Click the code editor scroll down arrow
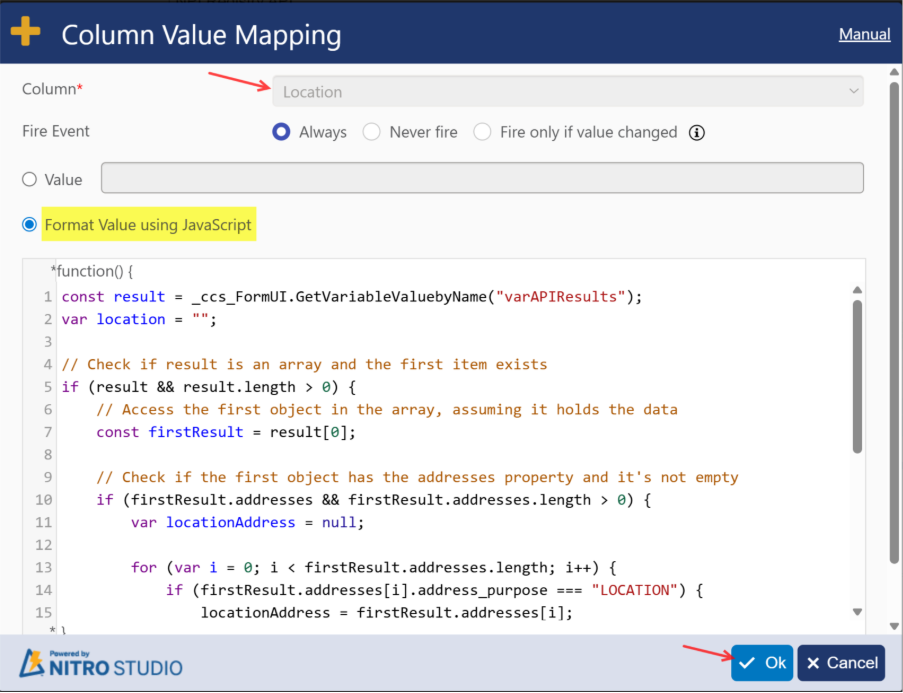This screenshot has width=903, height=693. [856, 611]
